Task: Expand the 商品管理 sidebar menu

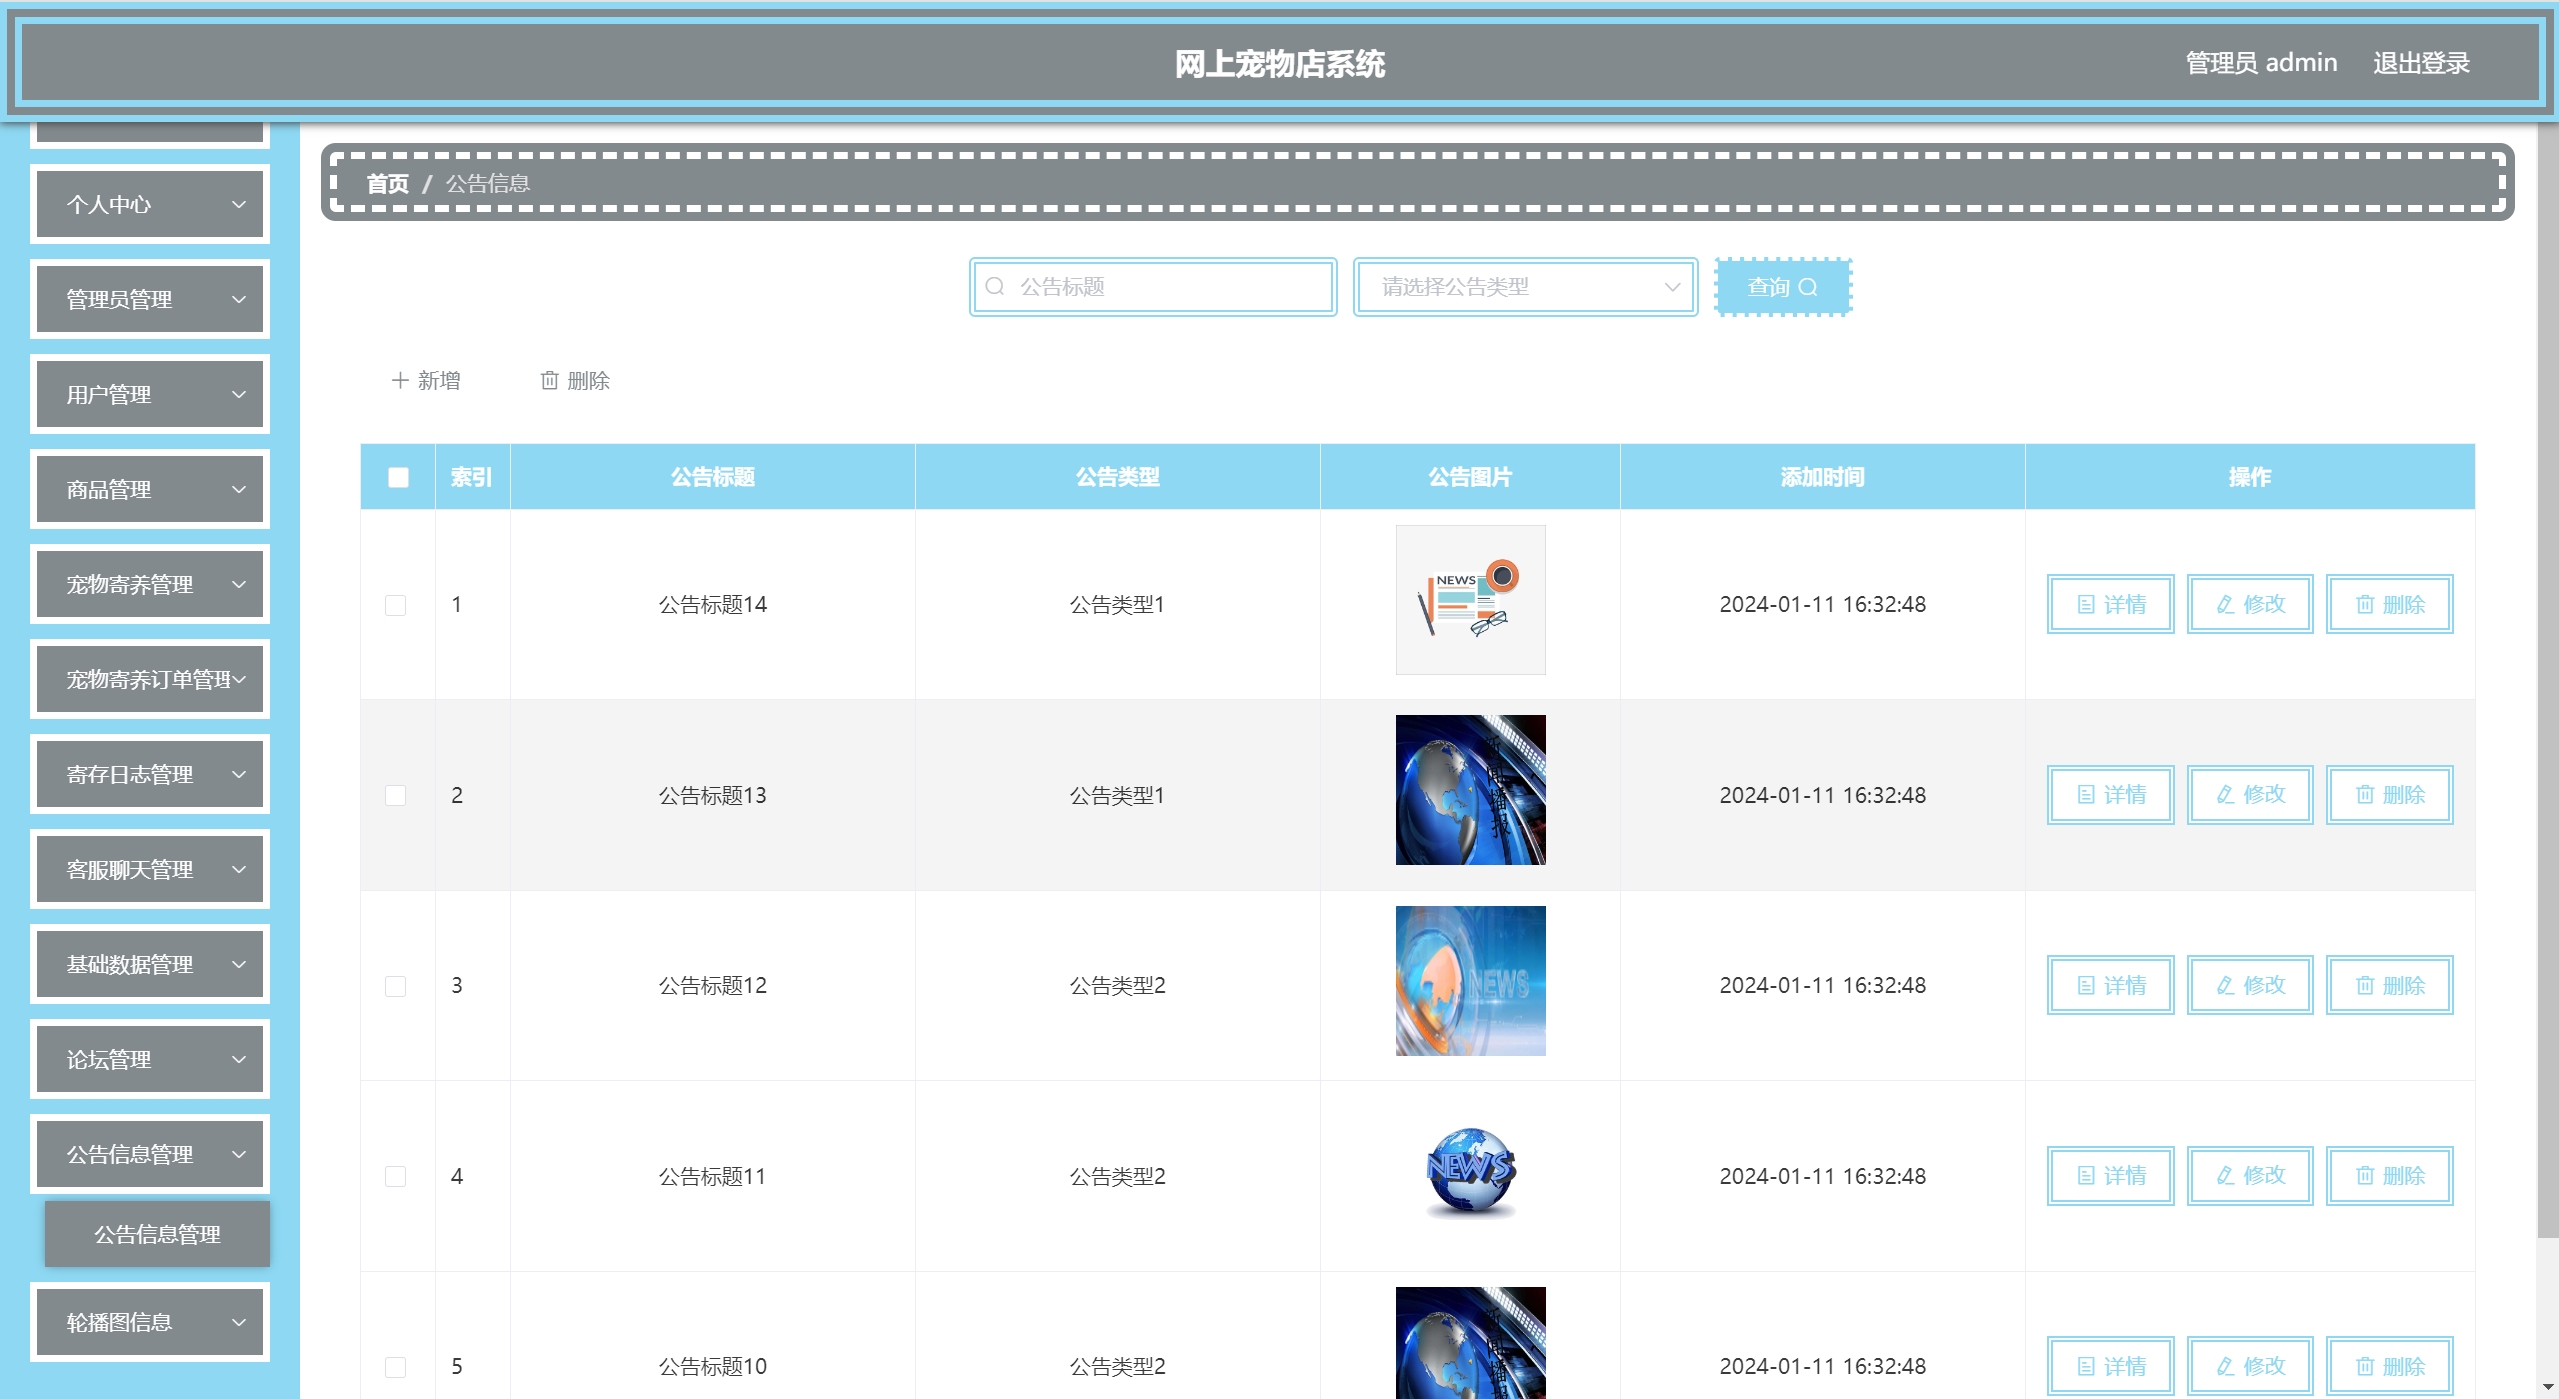Action: pyautogui.click(x=150, y=489)
